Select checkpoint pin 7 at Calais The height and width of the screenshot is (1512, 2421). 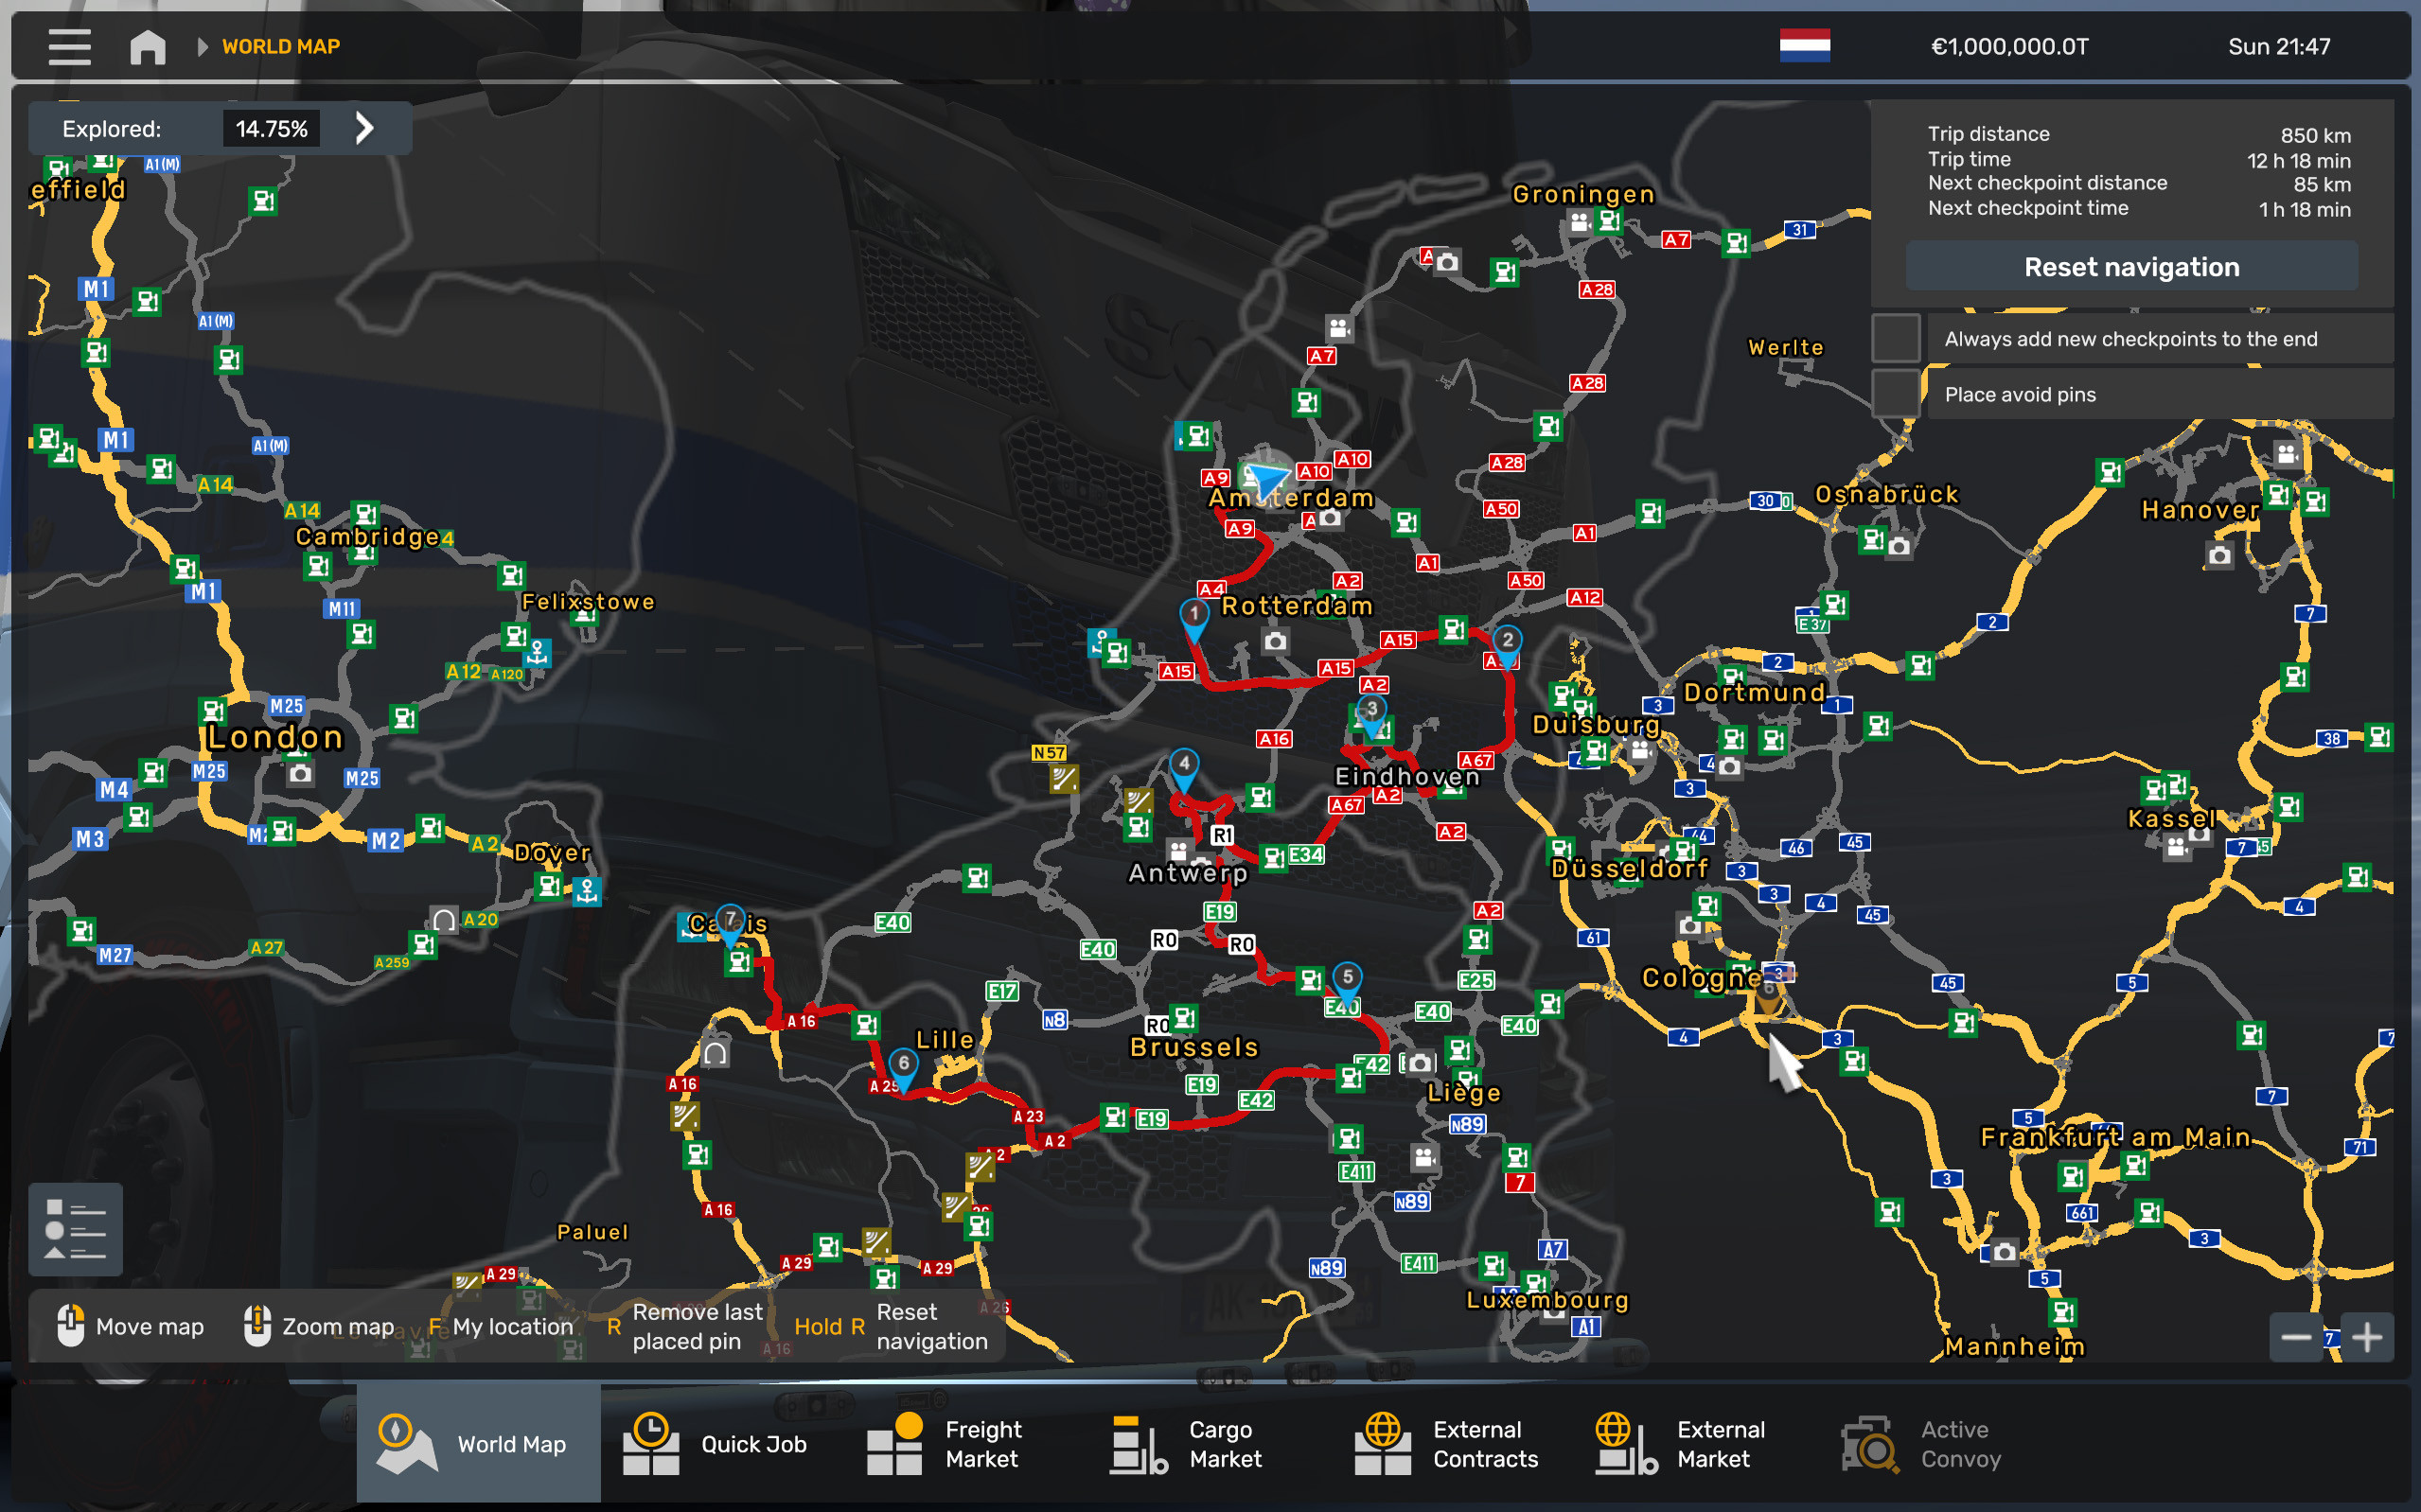click(x=730, y=926)
